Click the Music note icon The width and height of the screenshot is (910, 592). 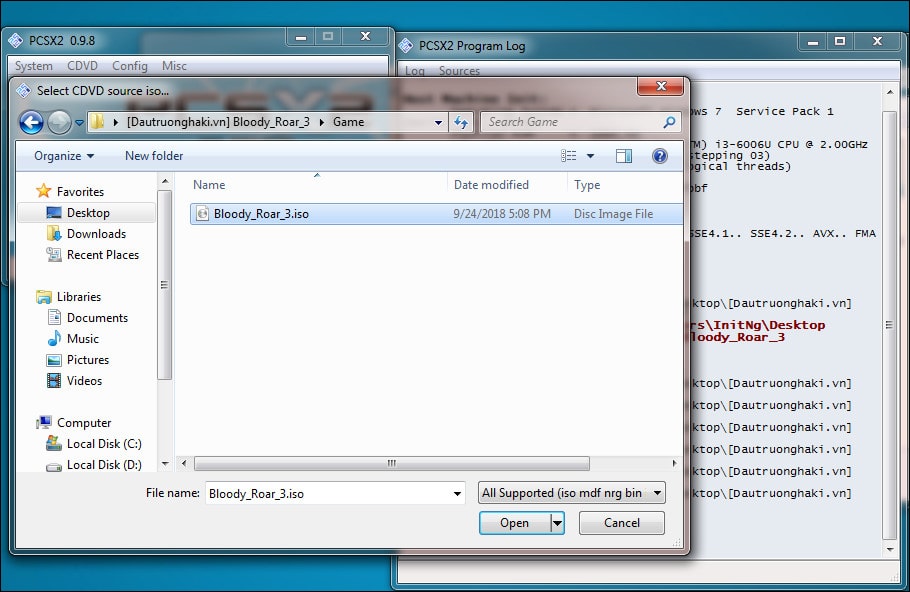[x=54, y=338]
